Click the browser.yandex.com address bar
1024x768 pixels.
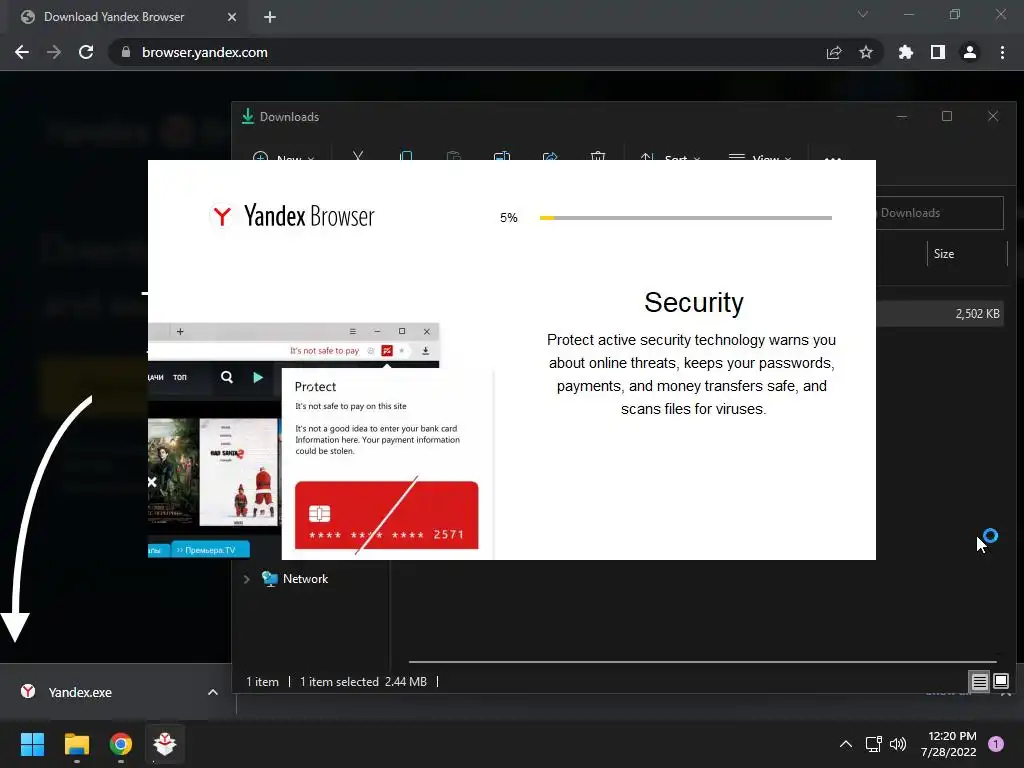tap(496, 52)
